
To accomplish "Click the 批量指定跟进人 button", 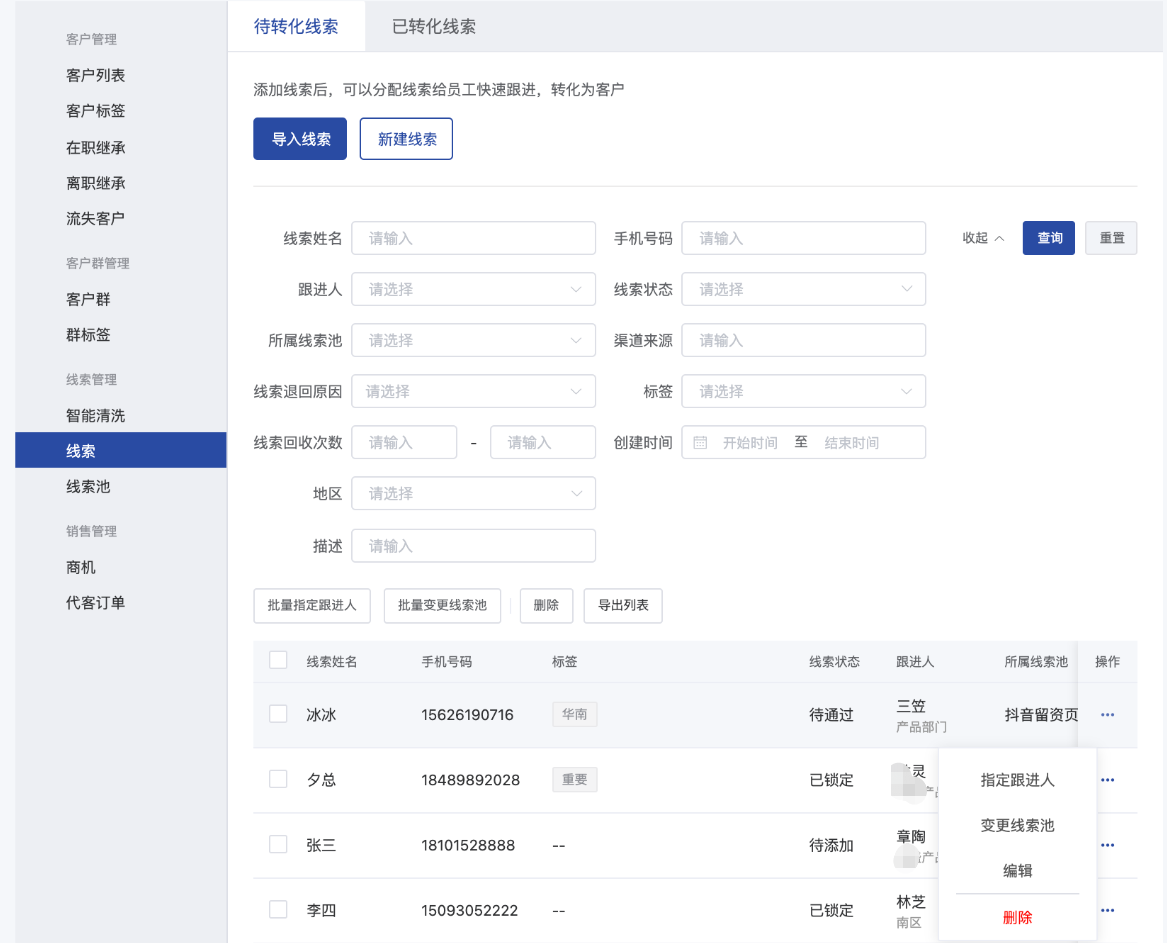I will tap(312, 606).
